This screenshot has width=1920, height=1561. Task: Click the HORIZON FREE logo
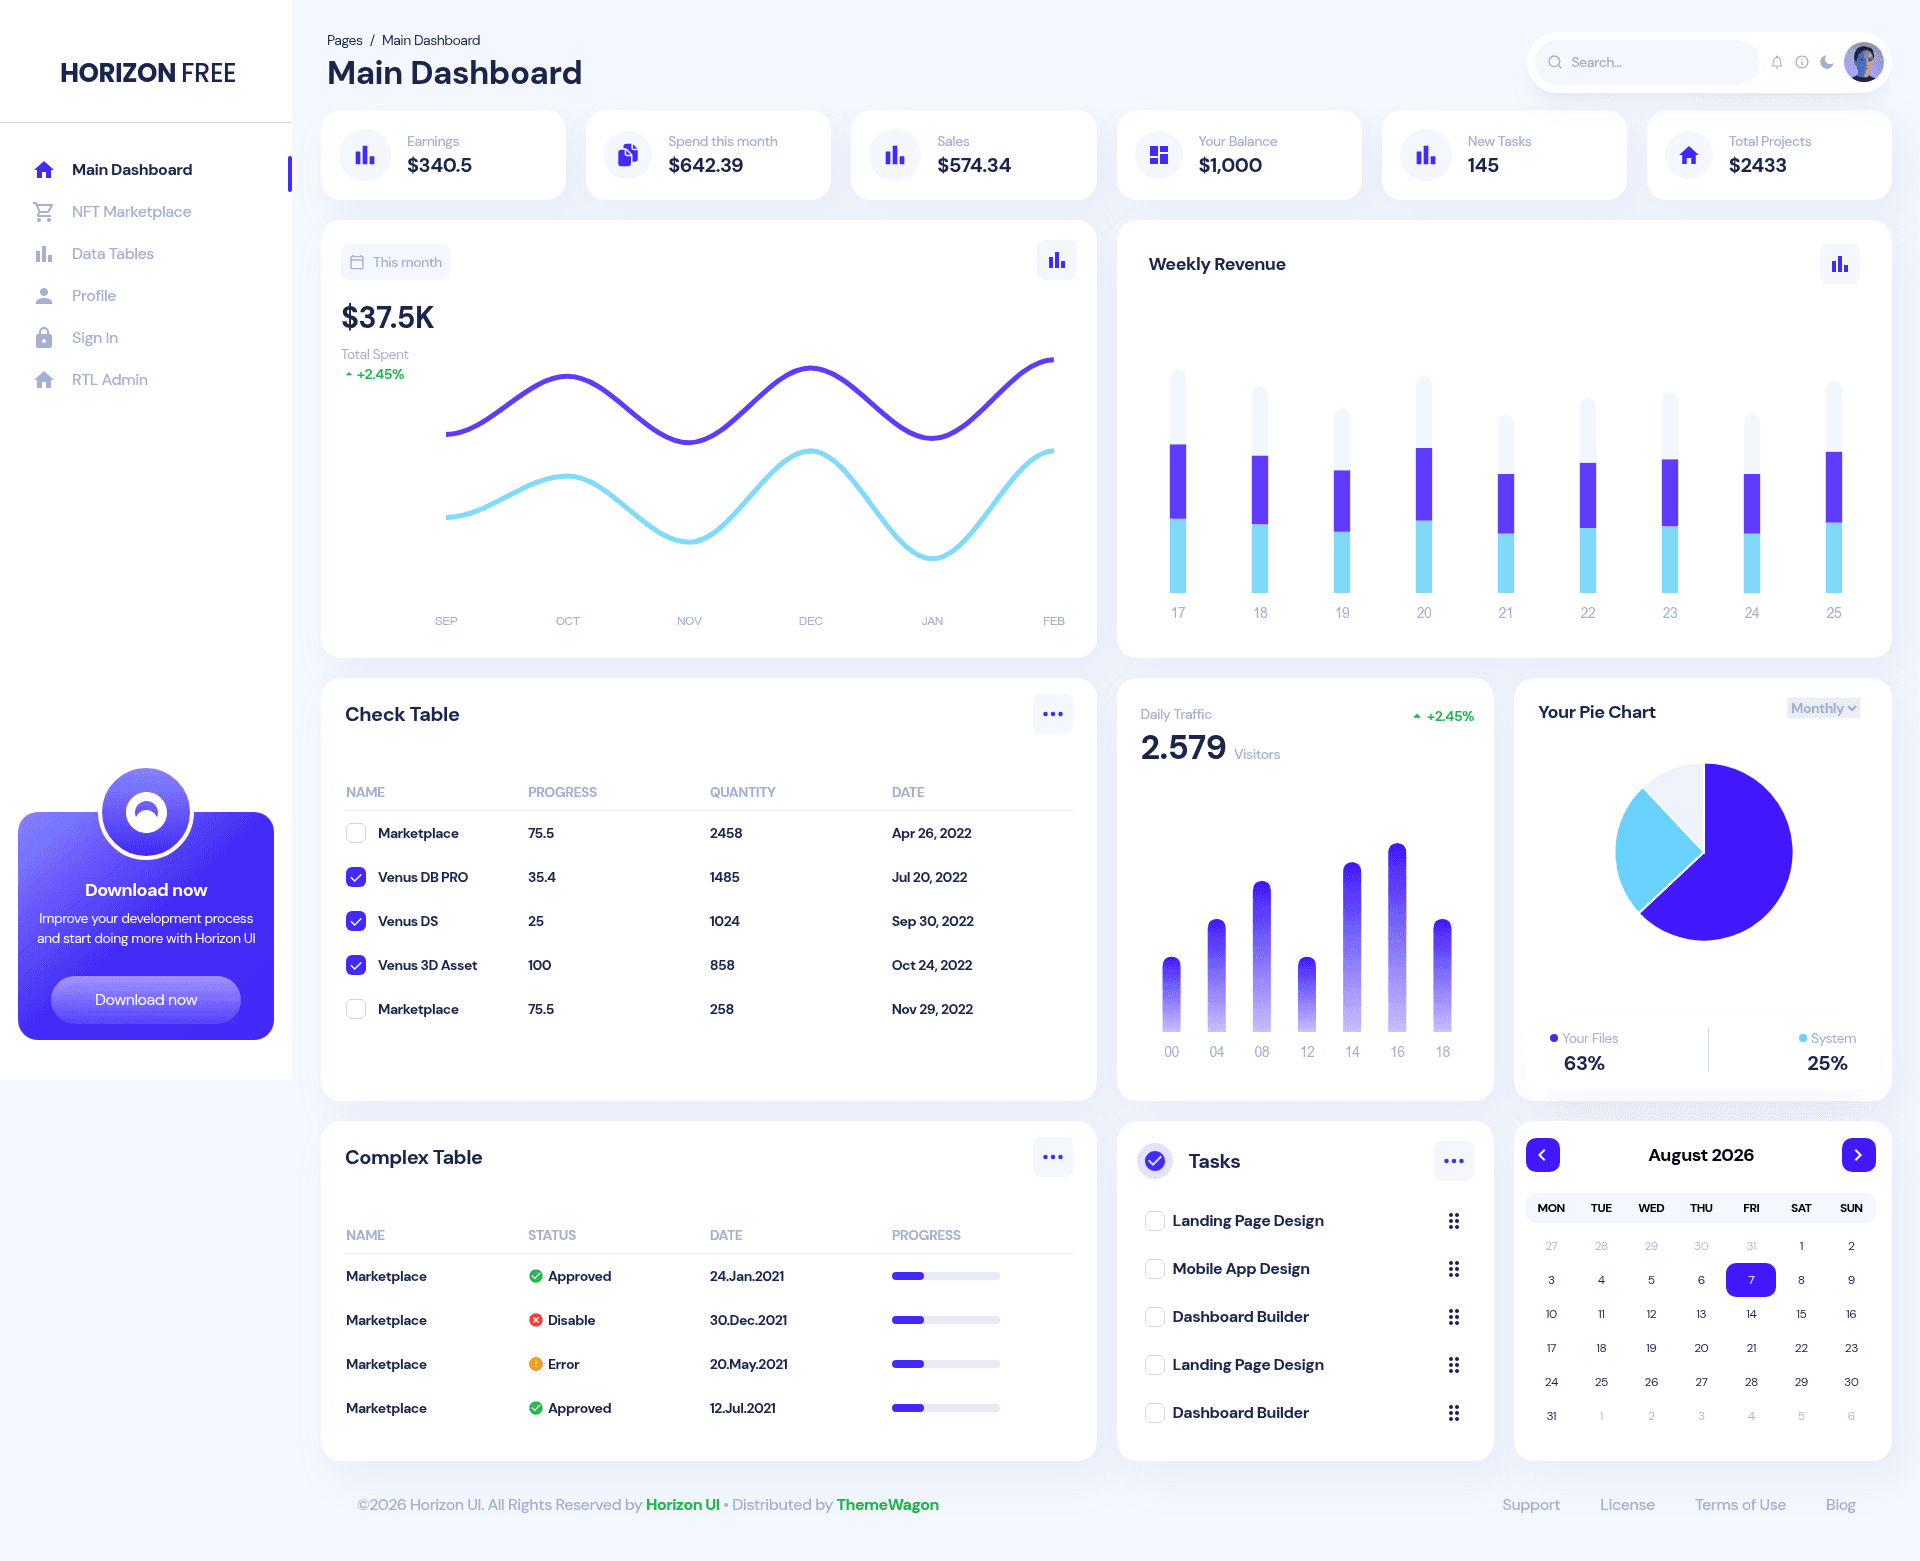click(x=148, y=73)
